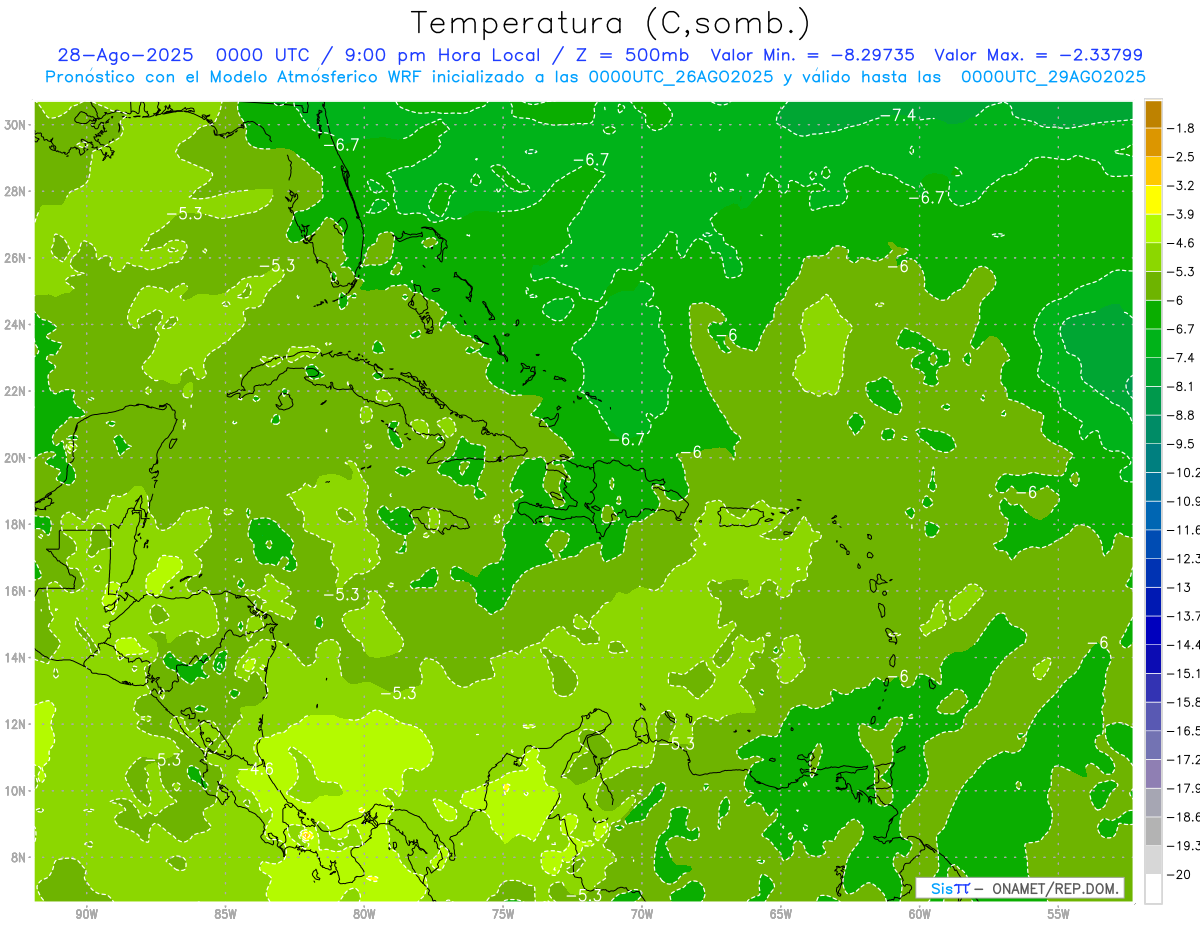The height and width of the screenshot is (927, 1200).
Task: Click the title "Temperatura (C,somb.)"
Action: [x=611, y=23]
